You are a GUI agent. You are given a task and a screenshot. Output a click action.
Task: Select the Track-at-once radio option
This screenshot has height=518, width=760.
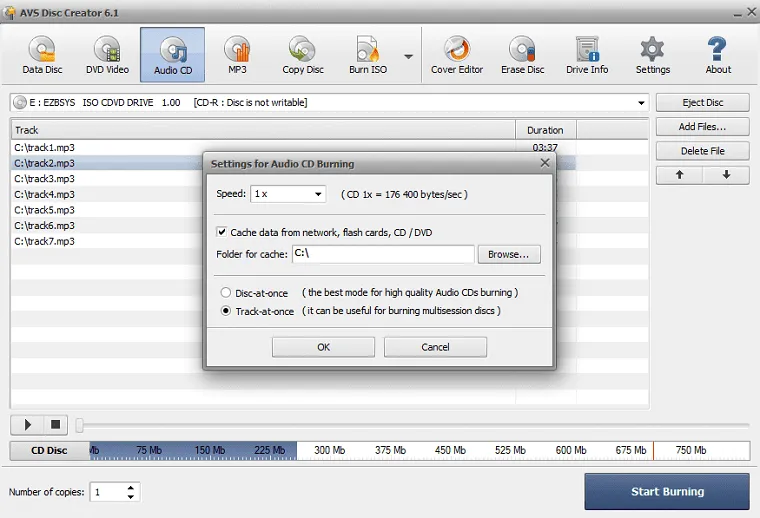pos(225,311)
